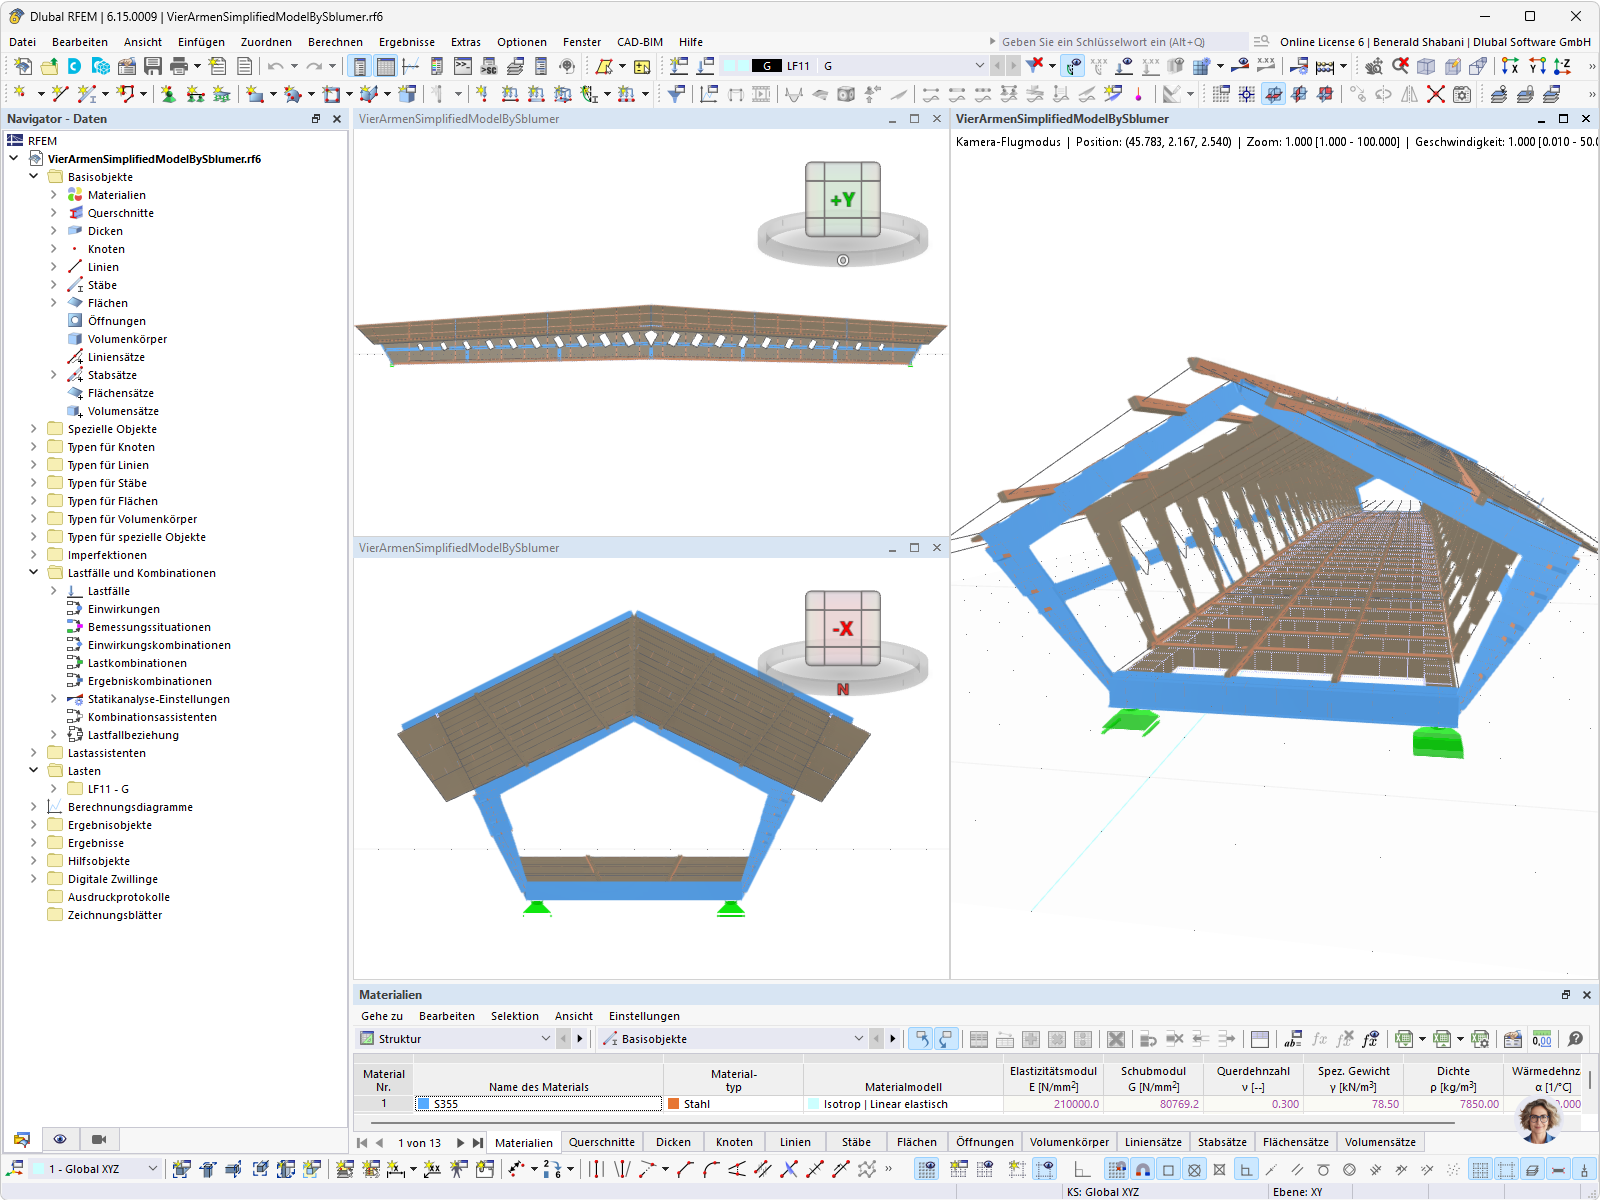Toggle first selection sync button in Materialien toolbar
Viewport: 1600px width, 1200px height.
click(x=920, y=1039)
